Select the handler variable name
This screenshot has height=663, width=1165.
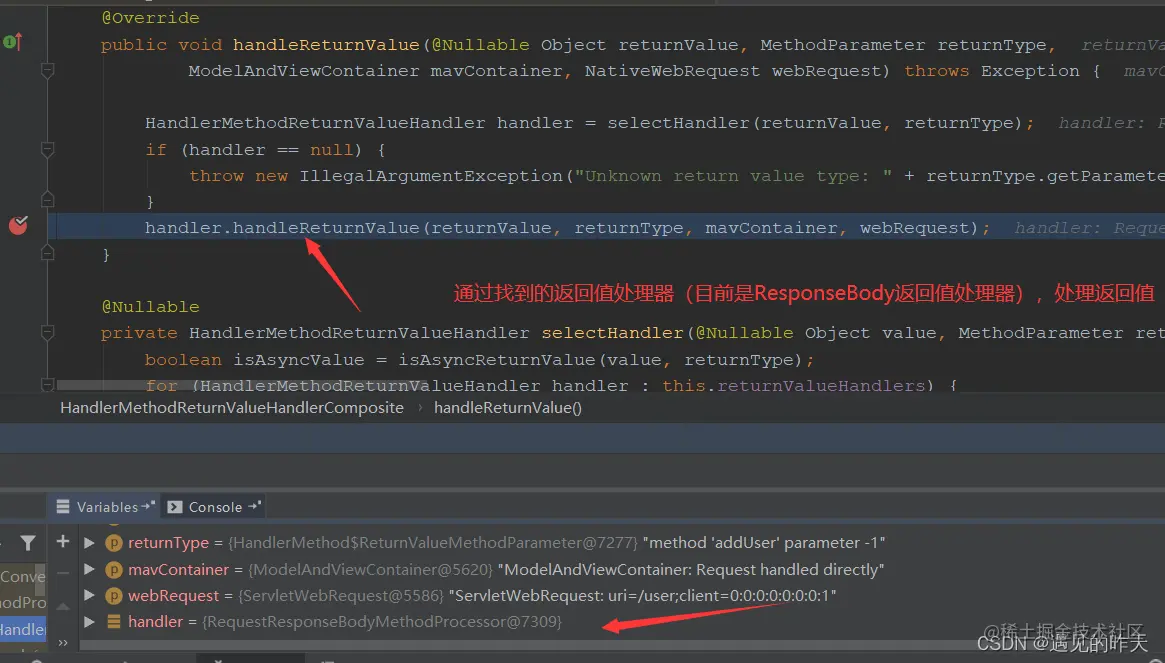[x=155, y=621]
